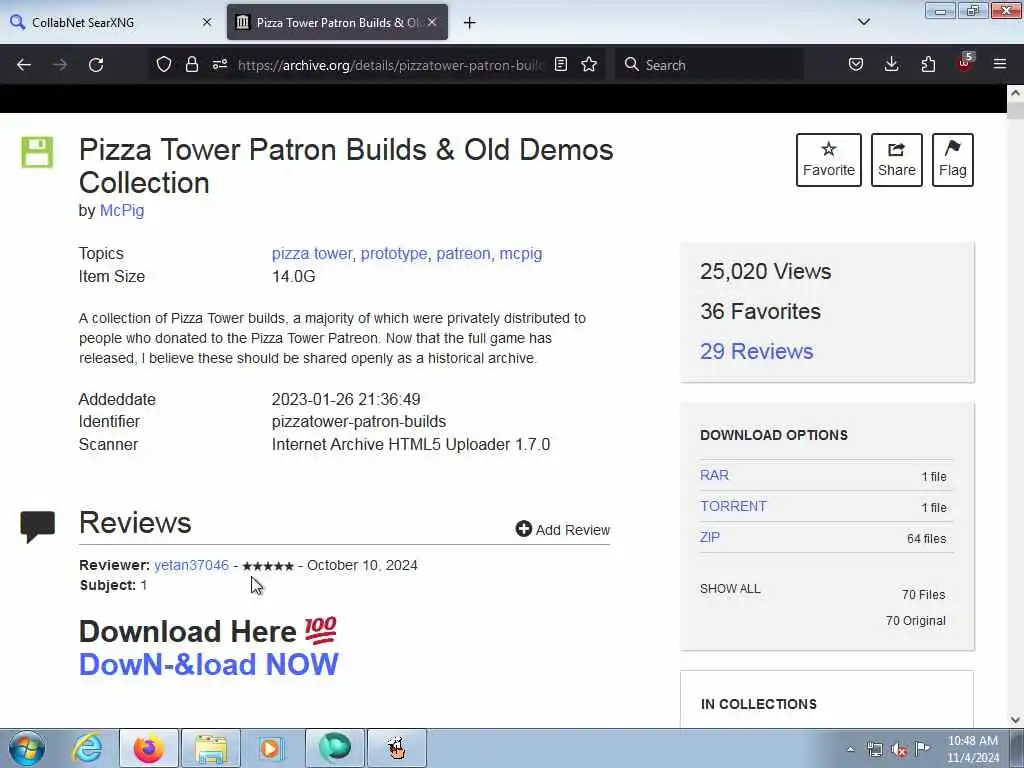The width and height of the screenshot is (1024, 768).
Task: Open reviewer yetan37046 profile
Action: click(191, 565)
